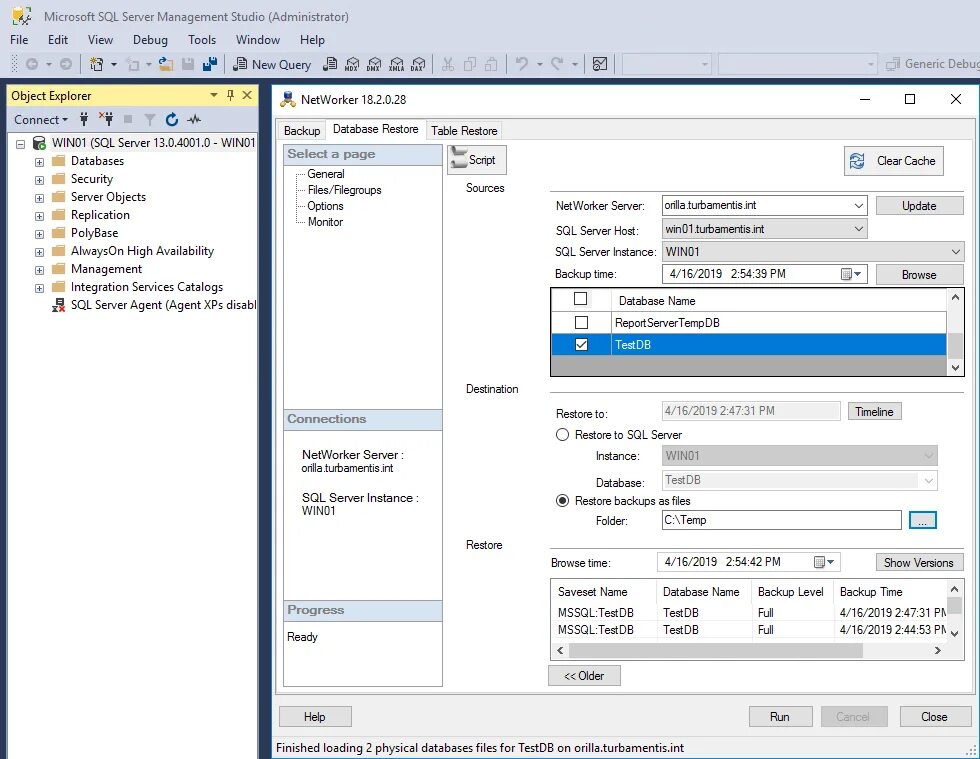Select Restore to SQL Server radio button
Viewport: 980px width, 759px height.
[562, 435]
